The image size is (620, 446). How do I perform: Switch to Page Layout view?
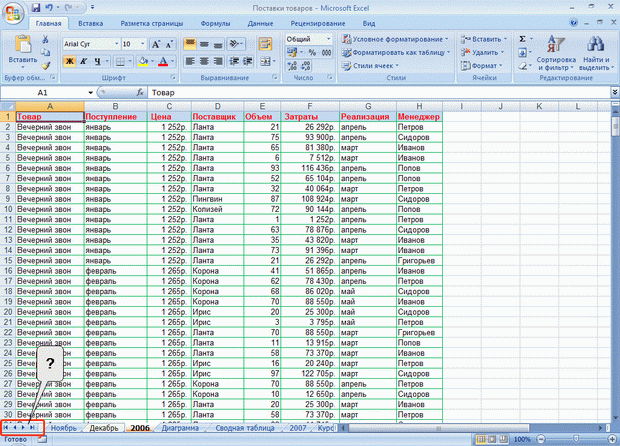(x=492, y=439)
